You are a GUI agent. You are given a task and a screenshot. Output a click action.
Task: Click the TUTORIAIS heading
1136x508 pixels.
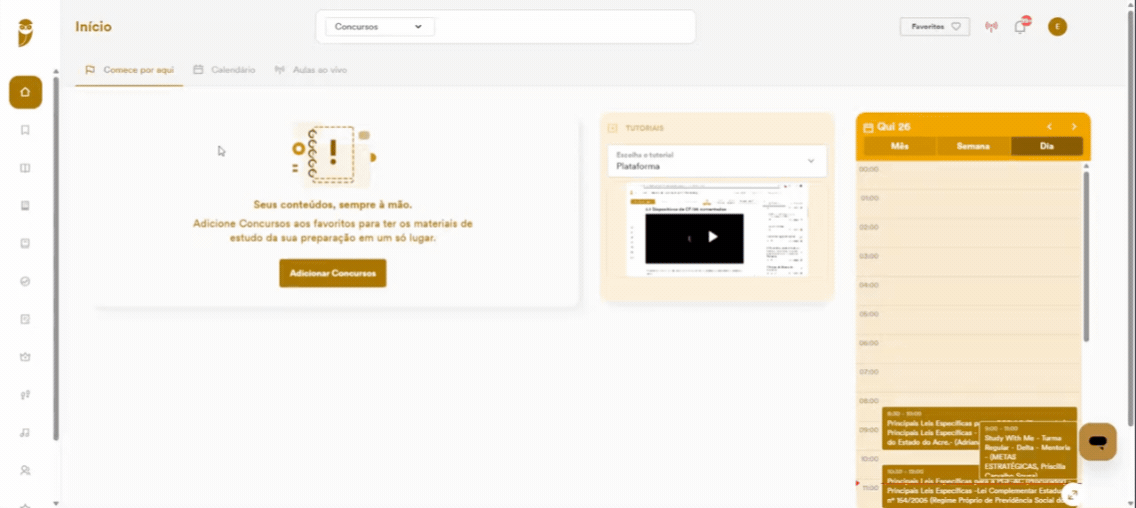(645, 128)
